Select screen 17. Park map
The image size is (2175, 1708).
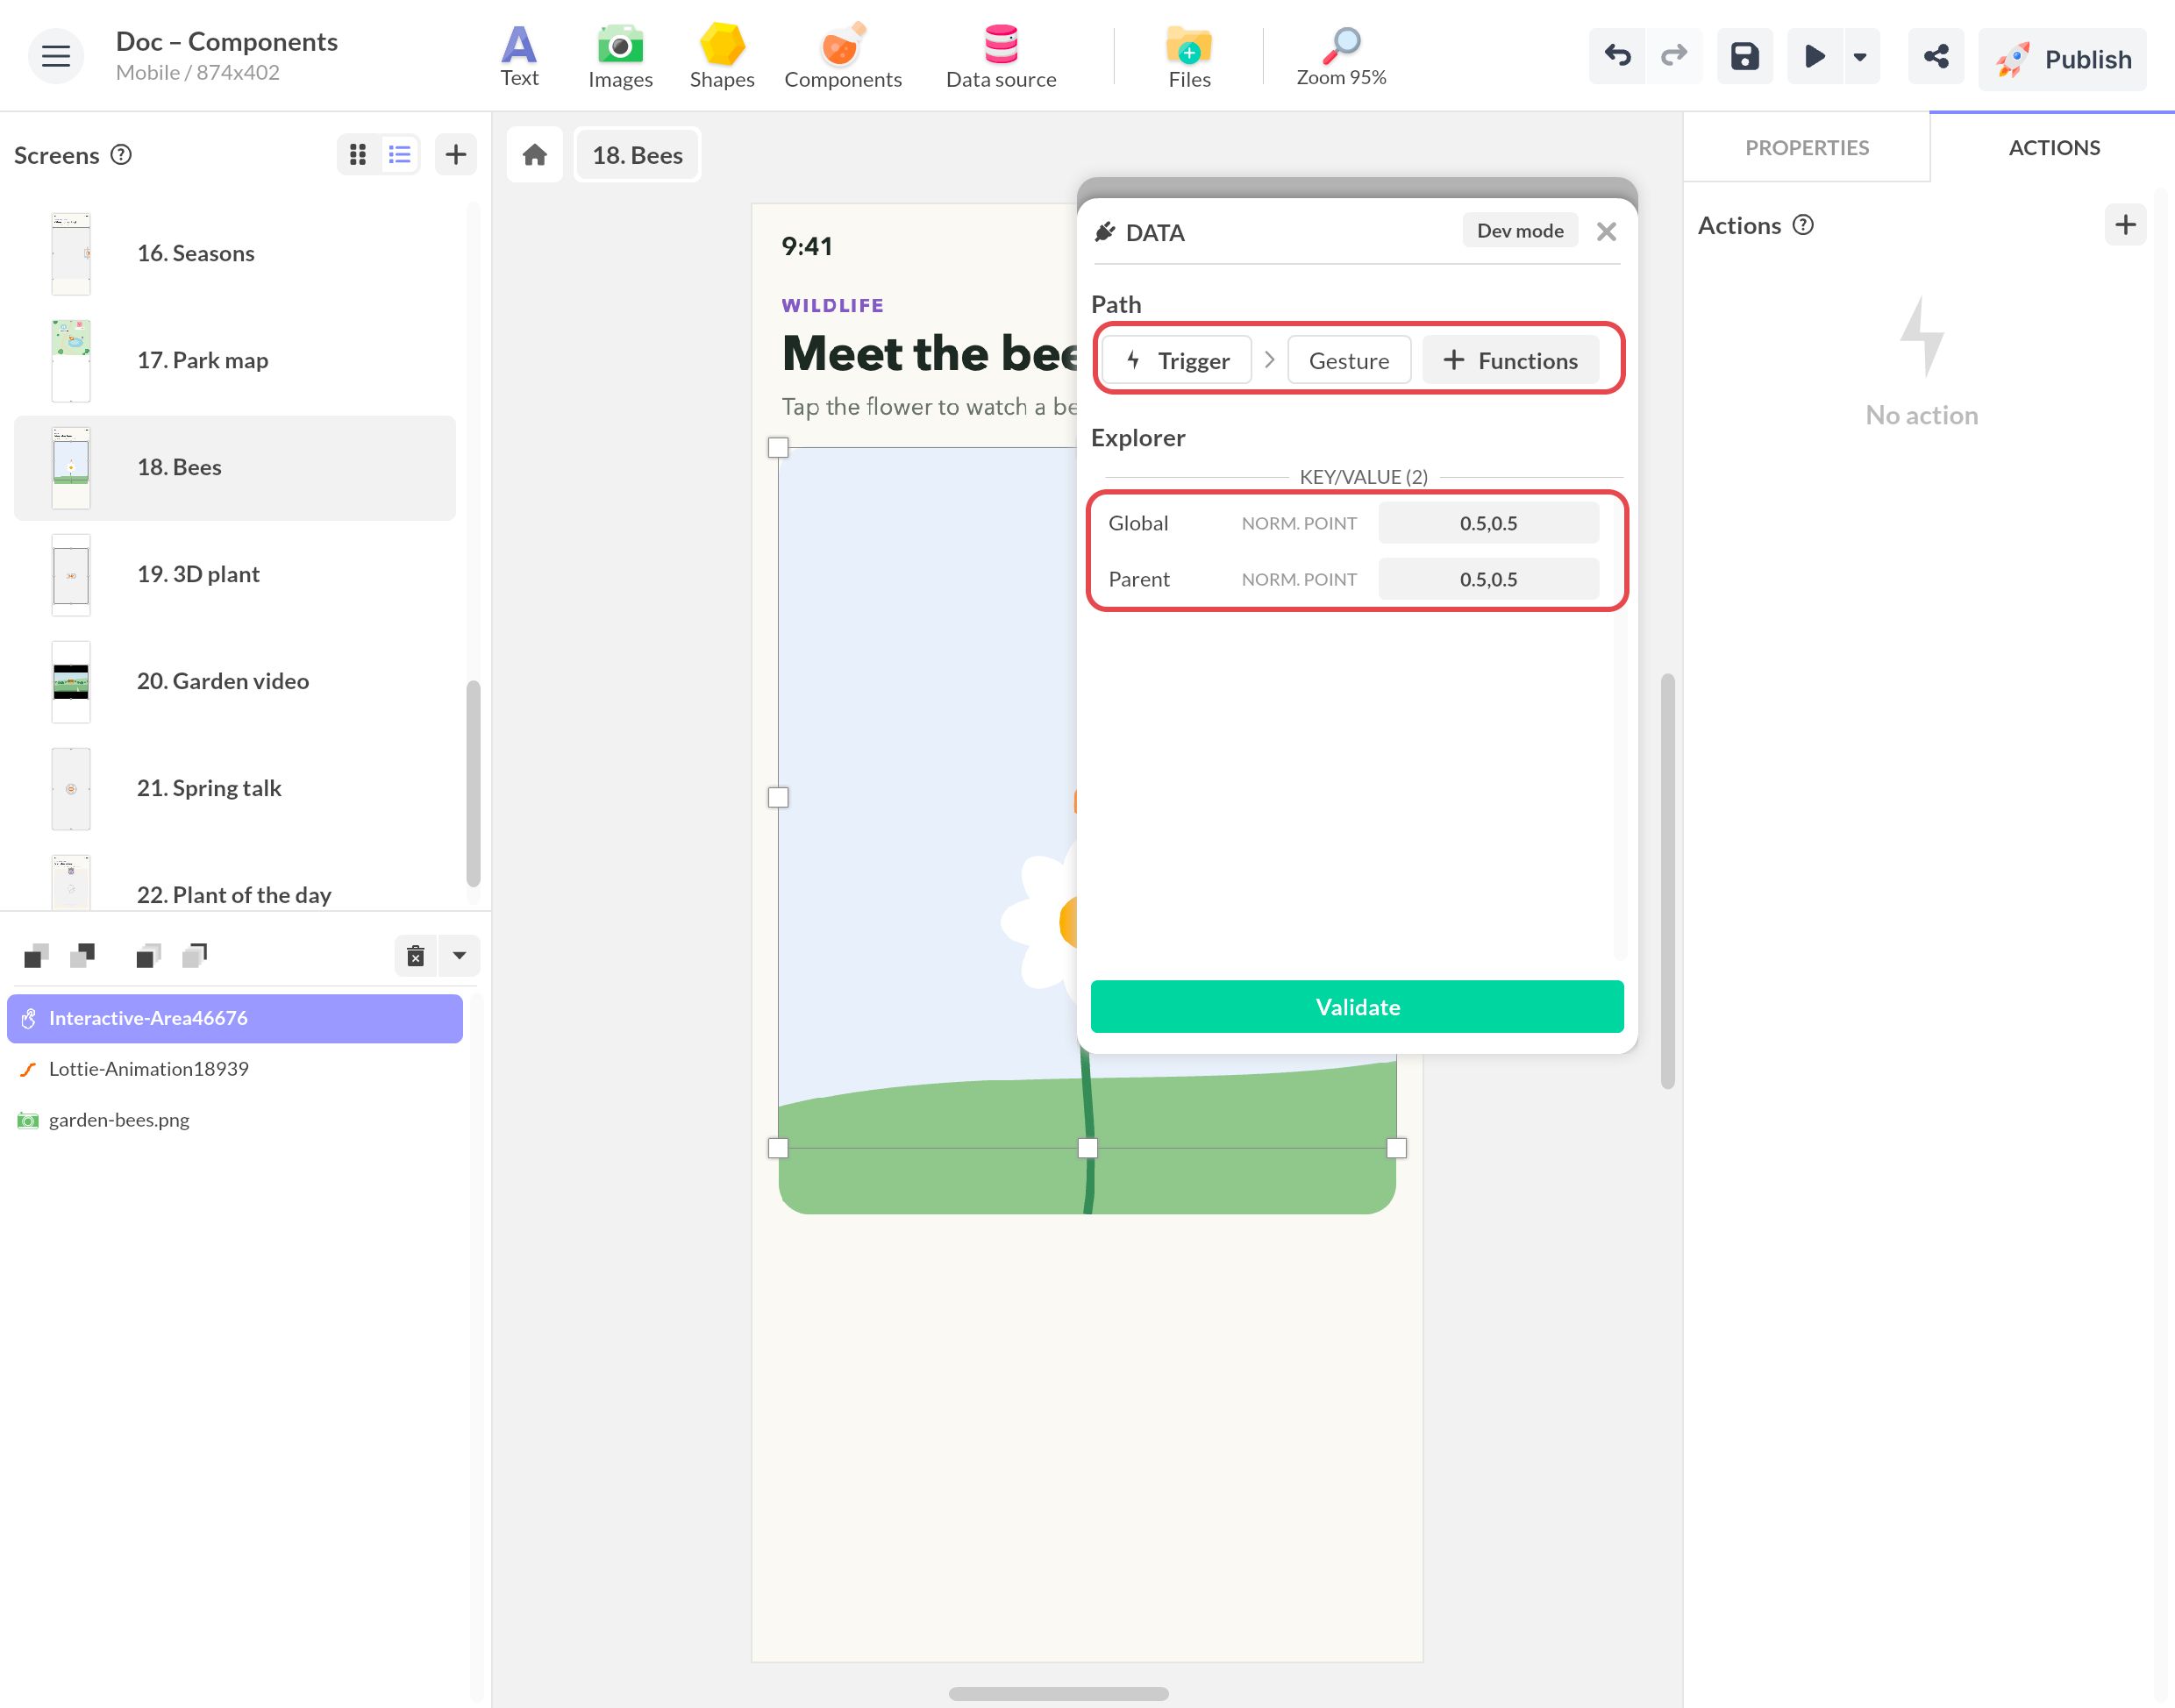click(x=235, y=360)
